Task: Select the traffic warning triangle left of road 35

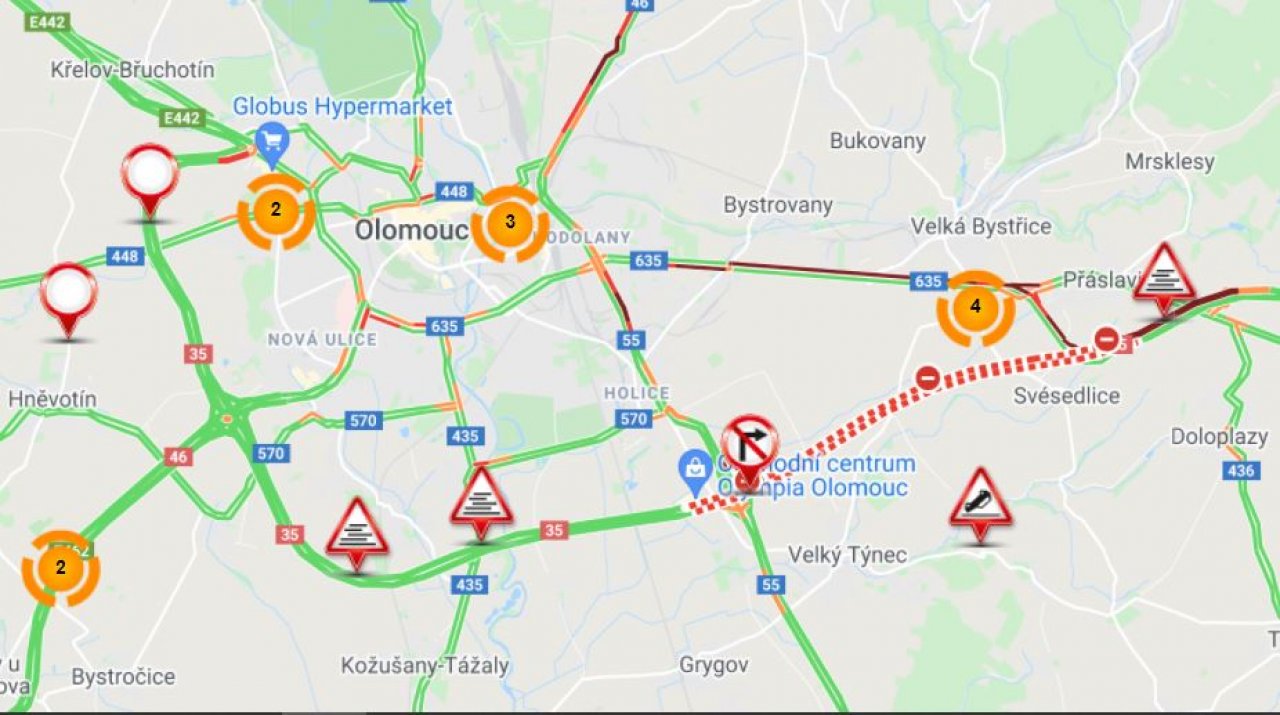Action: click(x=357, y=533)
